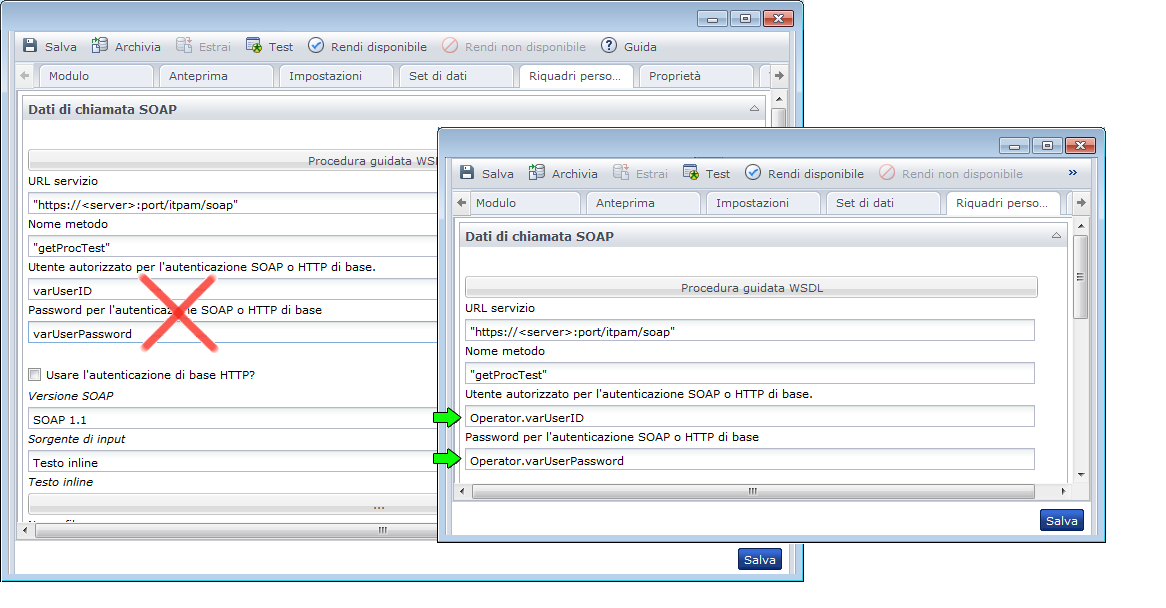Click scroll down arrow in front window

pos(1080,474)
